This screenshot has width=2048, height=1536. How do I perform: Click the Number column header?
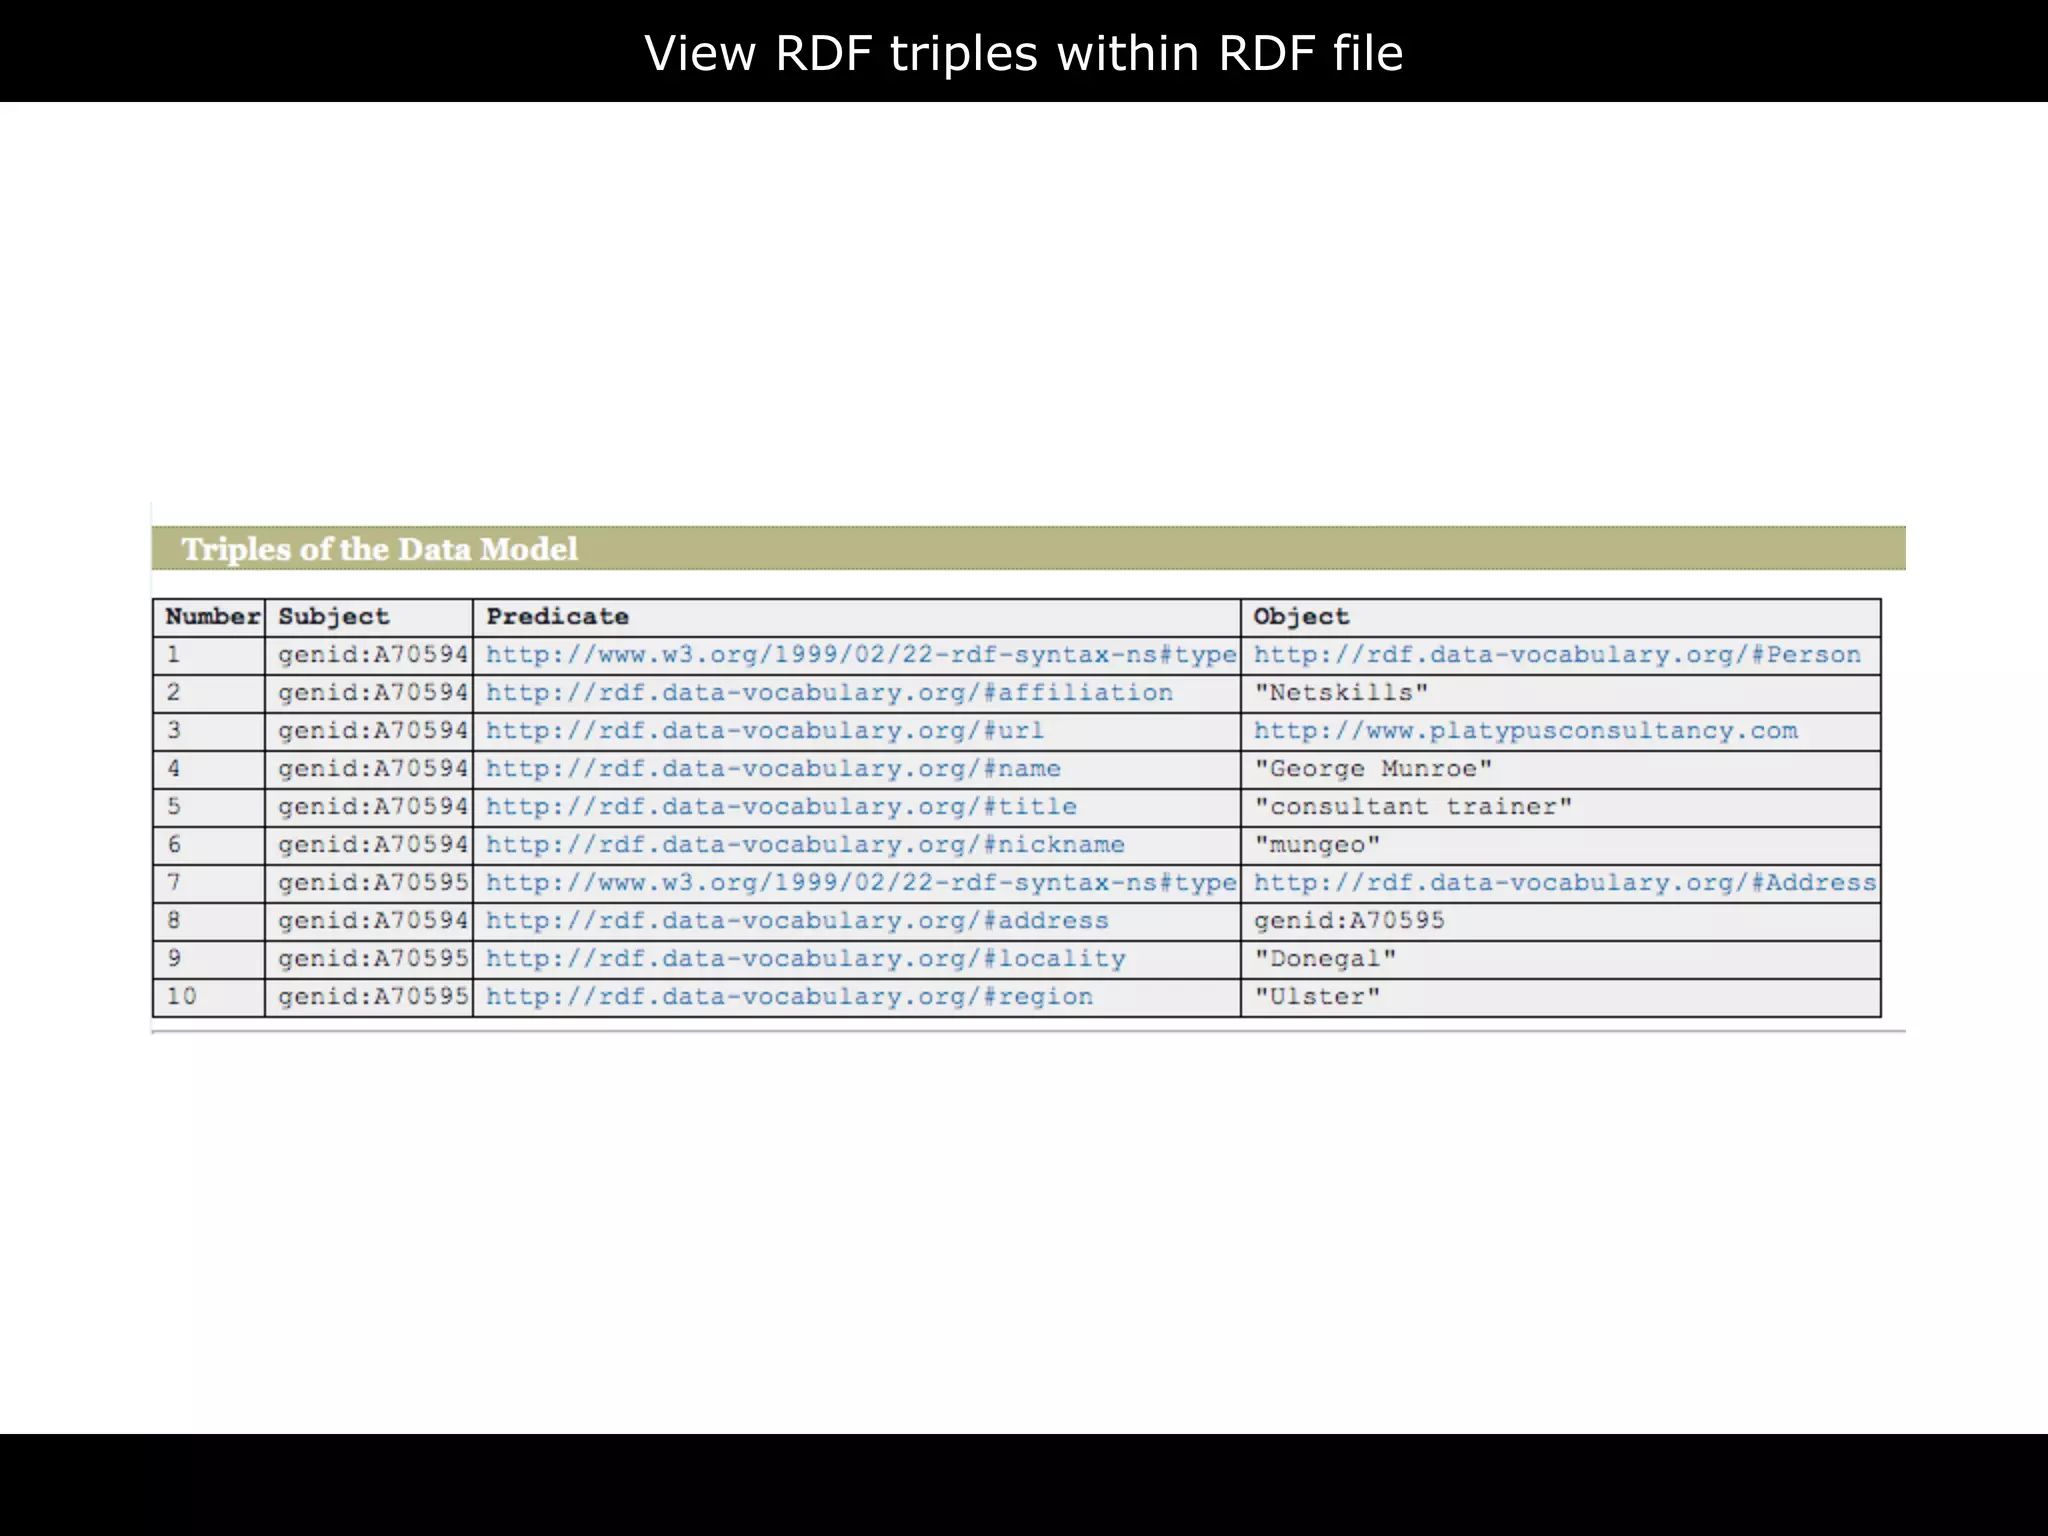212,617
